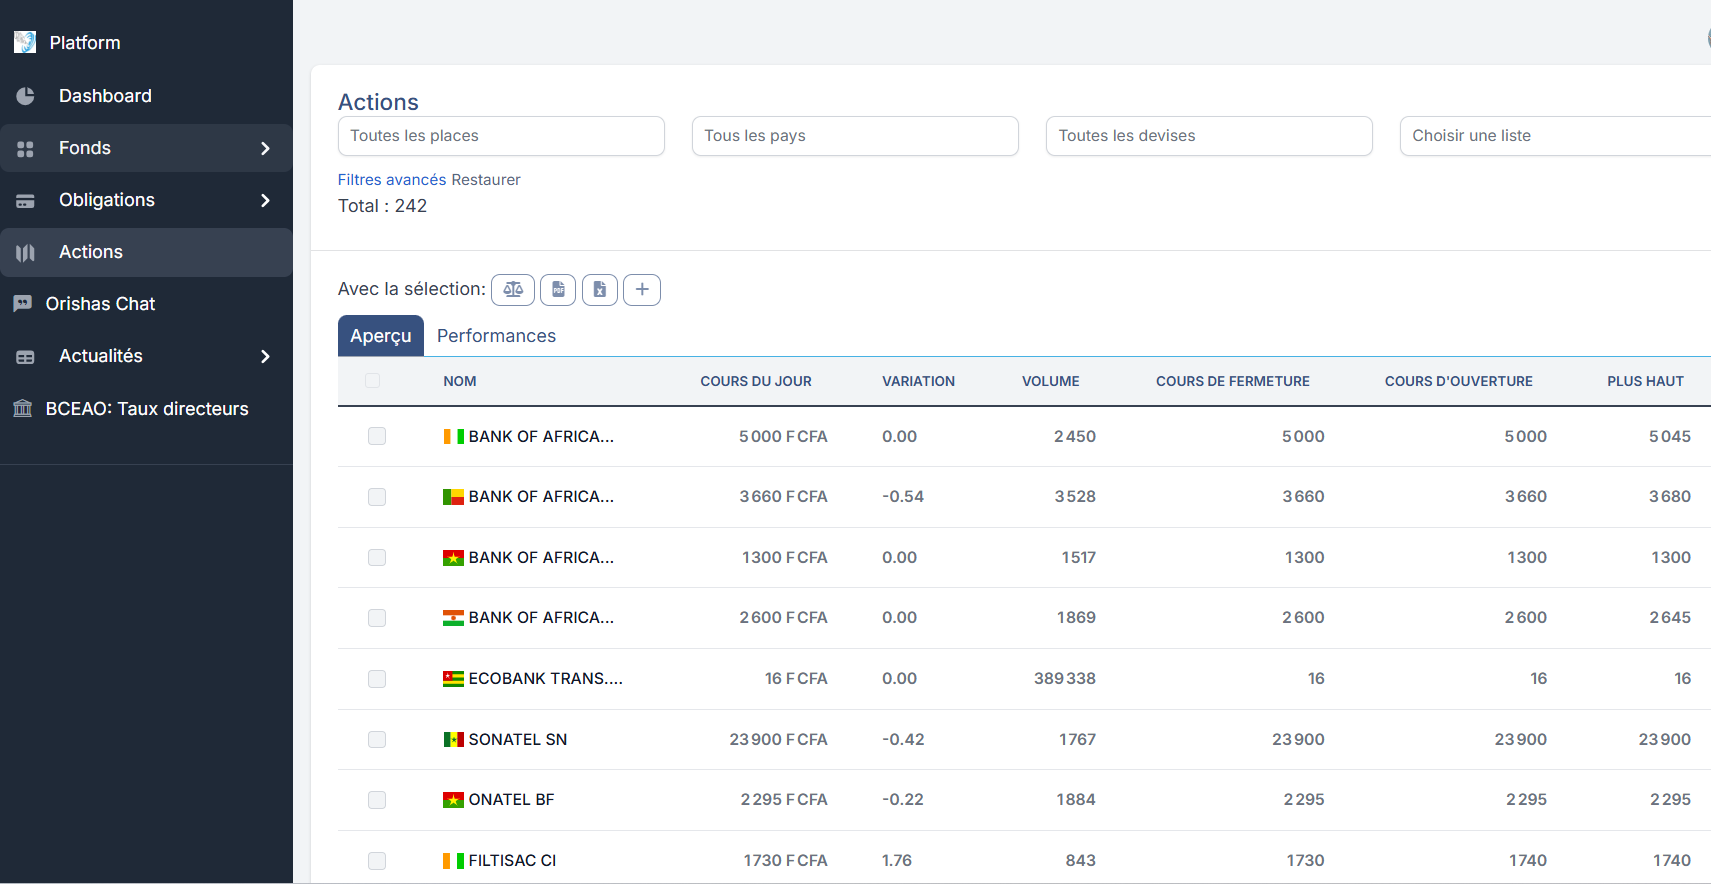
Task: Click the -0.54 variation value
Action: pyautogui.click(x=903, y=497)
